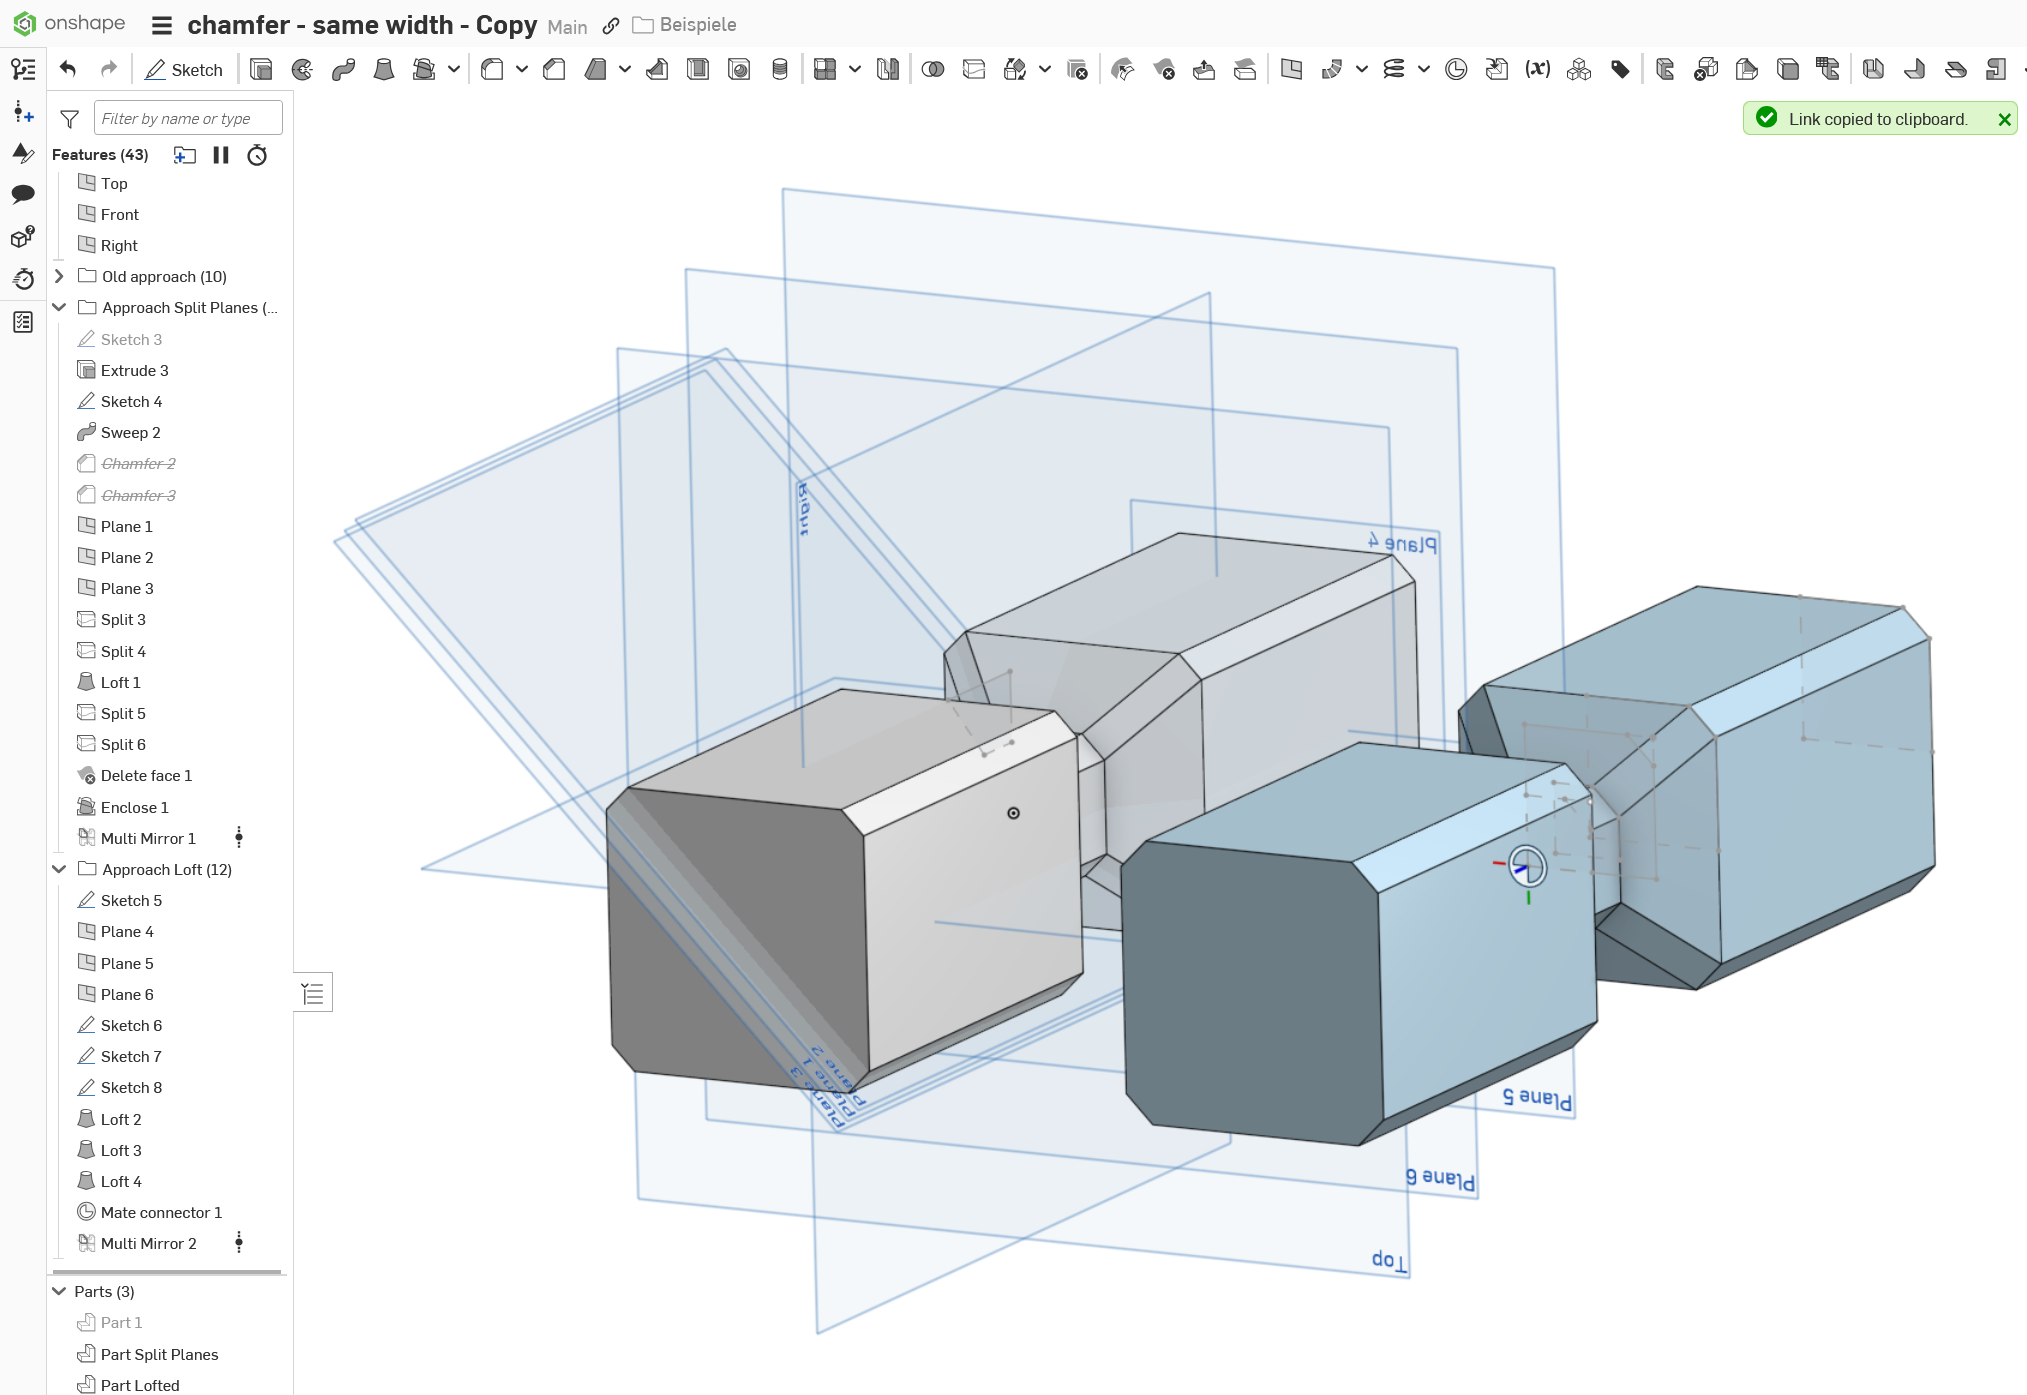
Task: Collapse the Approach Loft (12) folder
Action: [59, 869]
